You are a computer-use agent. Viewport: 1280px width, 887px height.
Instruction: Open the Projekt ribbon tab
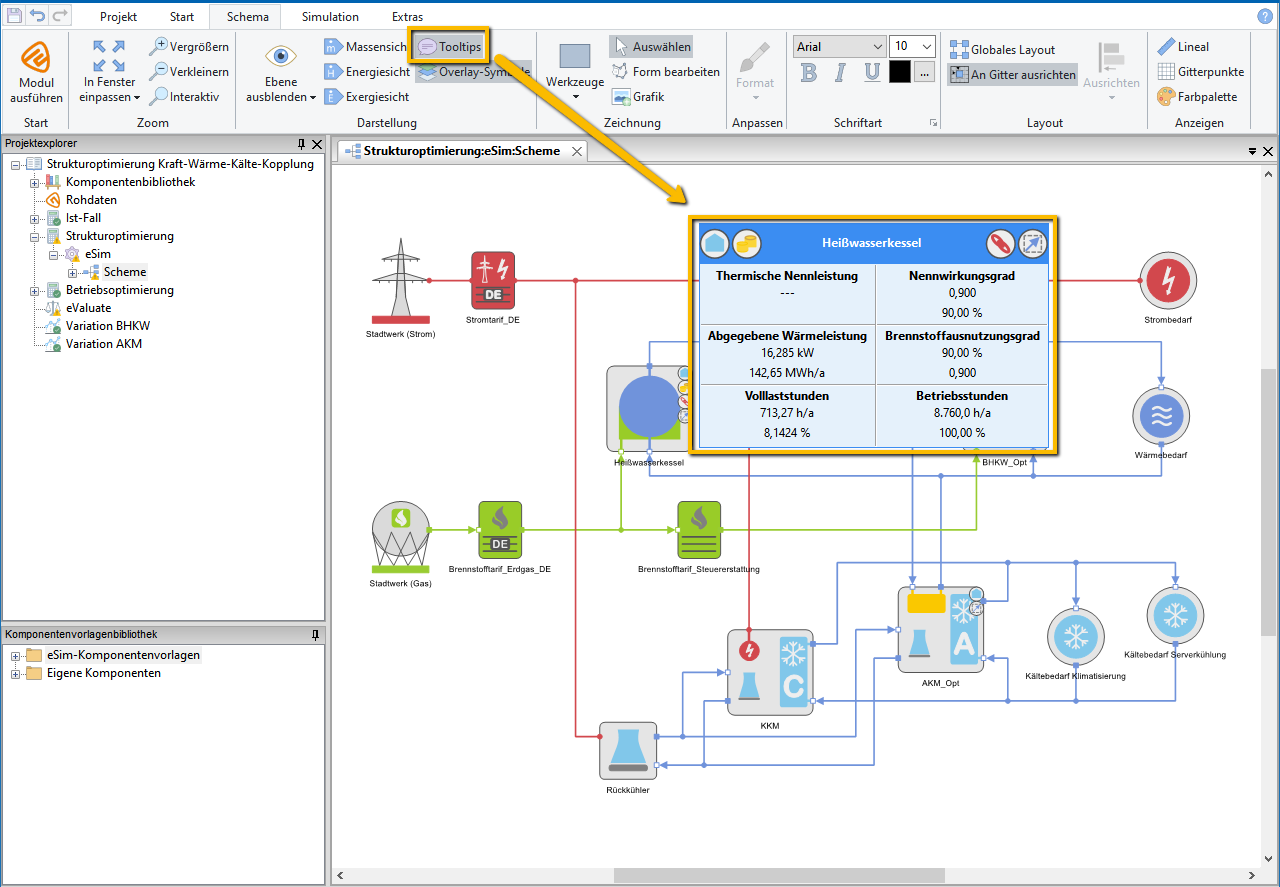point(119,17)
